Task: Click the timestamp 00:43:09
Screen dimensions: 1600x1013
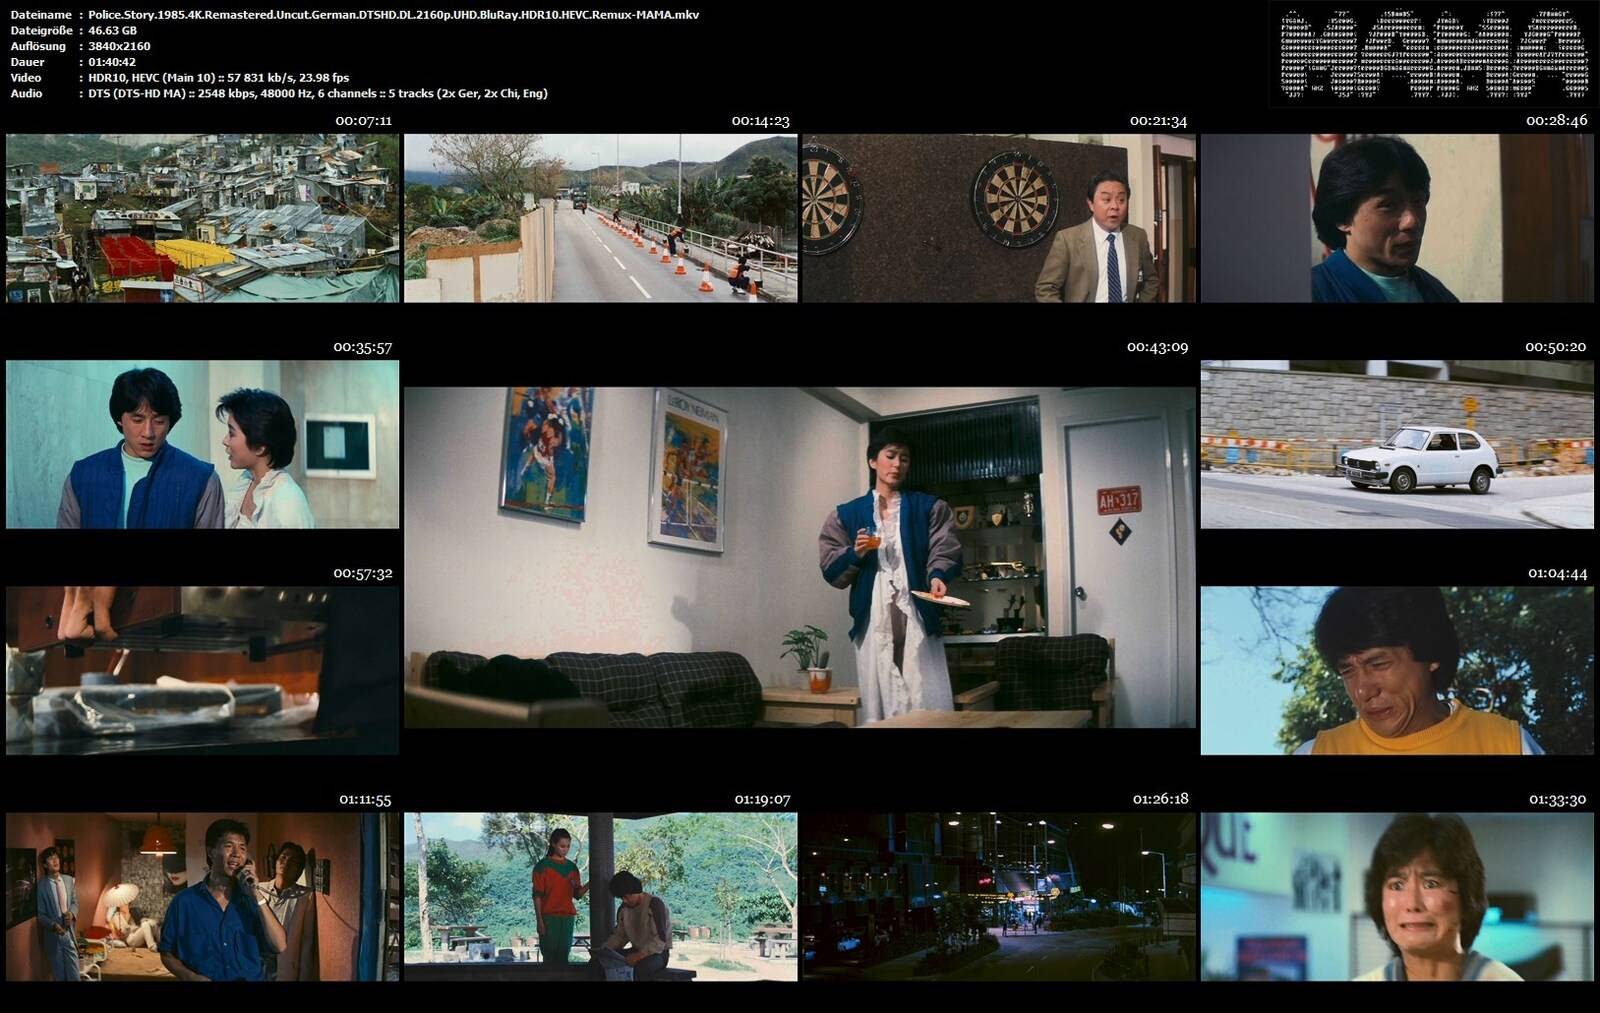Action: [x=1157, y=347]
